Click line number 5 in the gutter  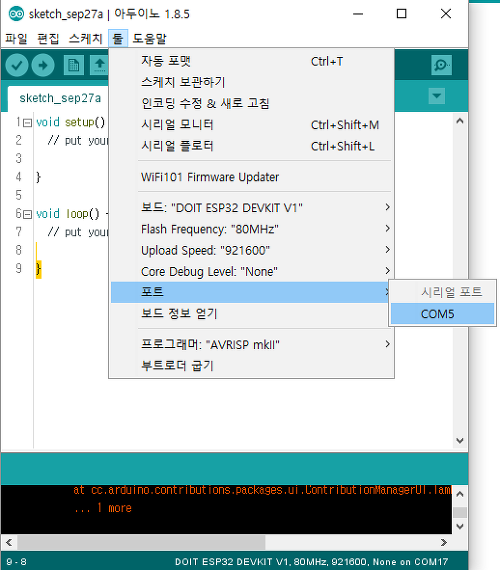pyautogui.click(x=19, y=195)
